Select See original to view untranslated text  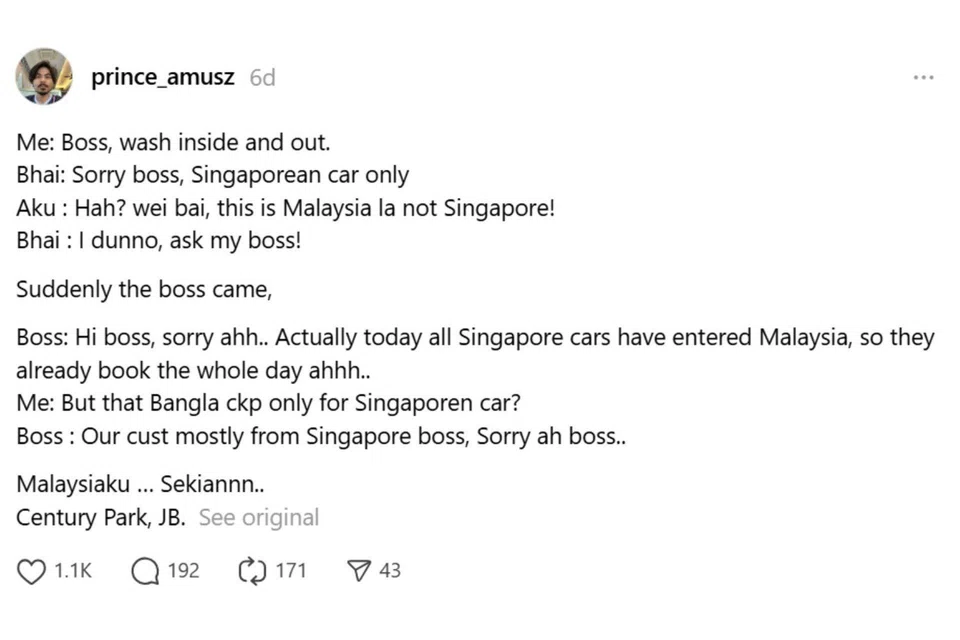[x=258, y=517]
